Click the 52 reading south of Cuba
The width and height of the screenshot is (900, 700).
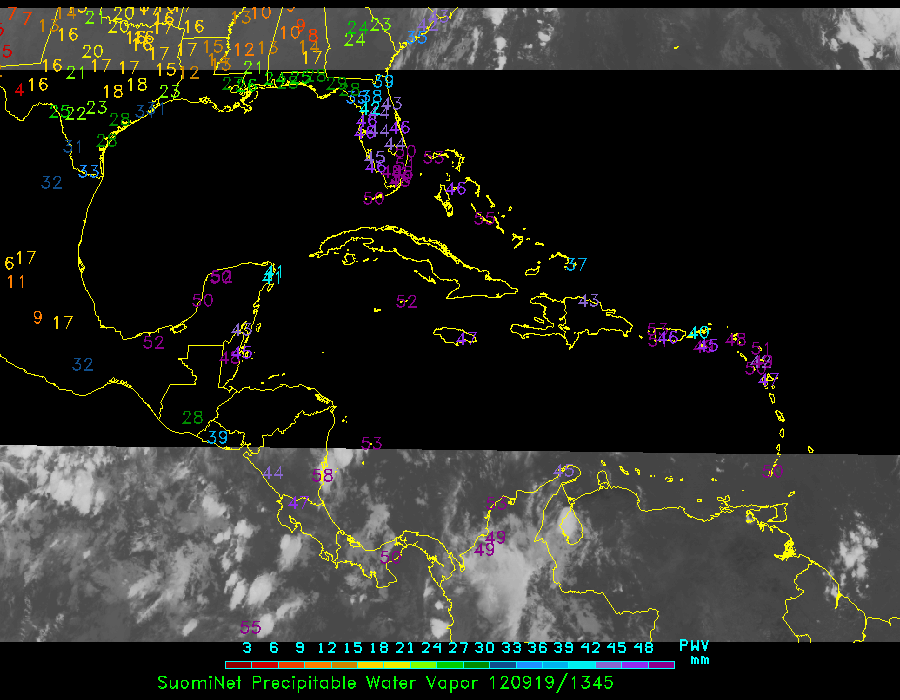pos(406,301)
